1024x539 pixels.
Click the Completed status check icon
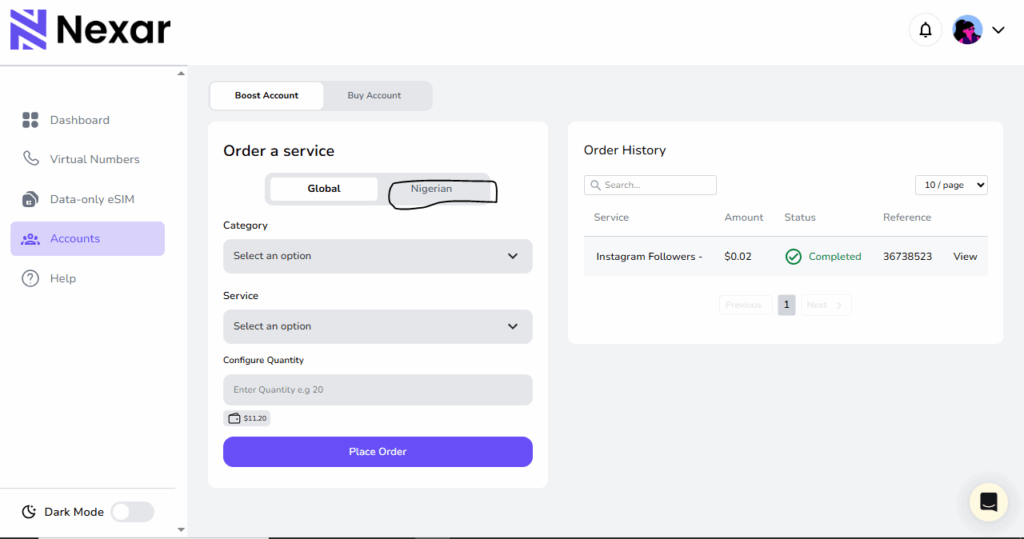(x=793, y=257)
